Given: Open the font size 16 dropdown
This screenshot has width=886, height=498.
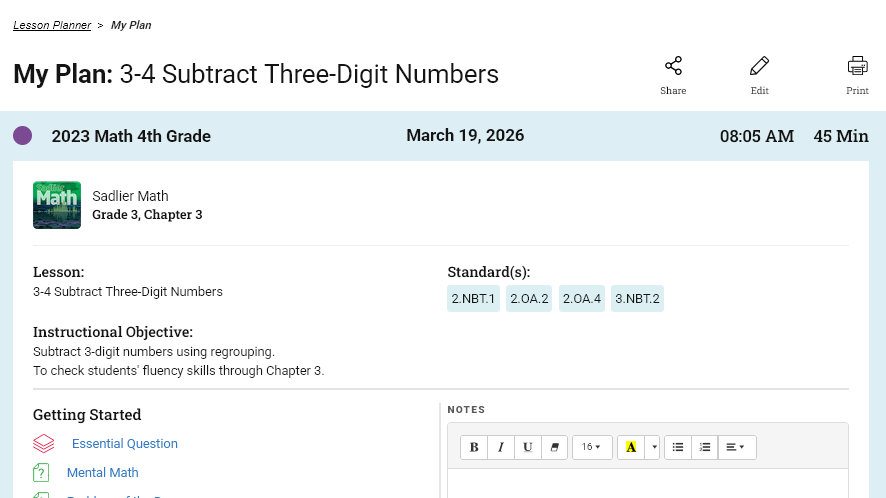Looking at the screenshot, I should tap(592, 447).
